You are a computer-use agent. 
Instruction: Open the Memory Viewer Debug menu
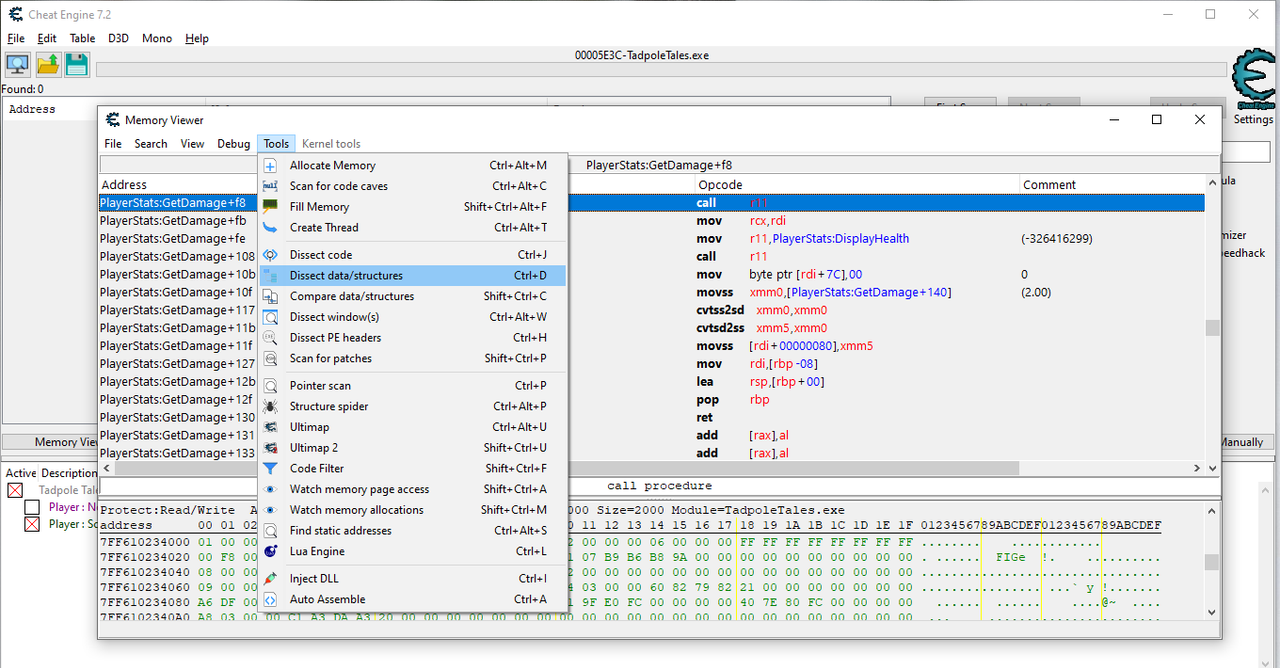pos(234,144)
